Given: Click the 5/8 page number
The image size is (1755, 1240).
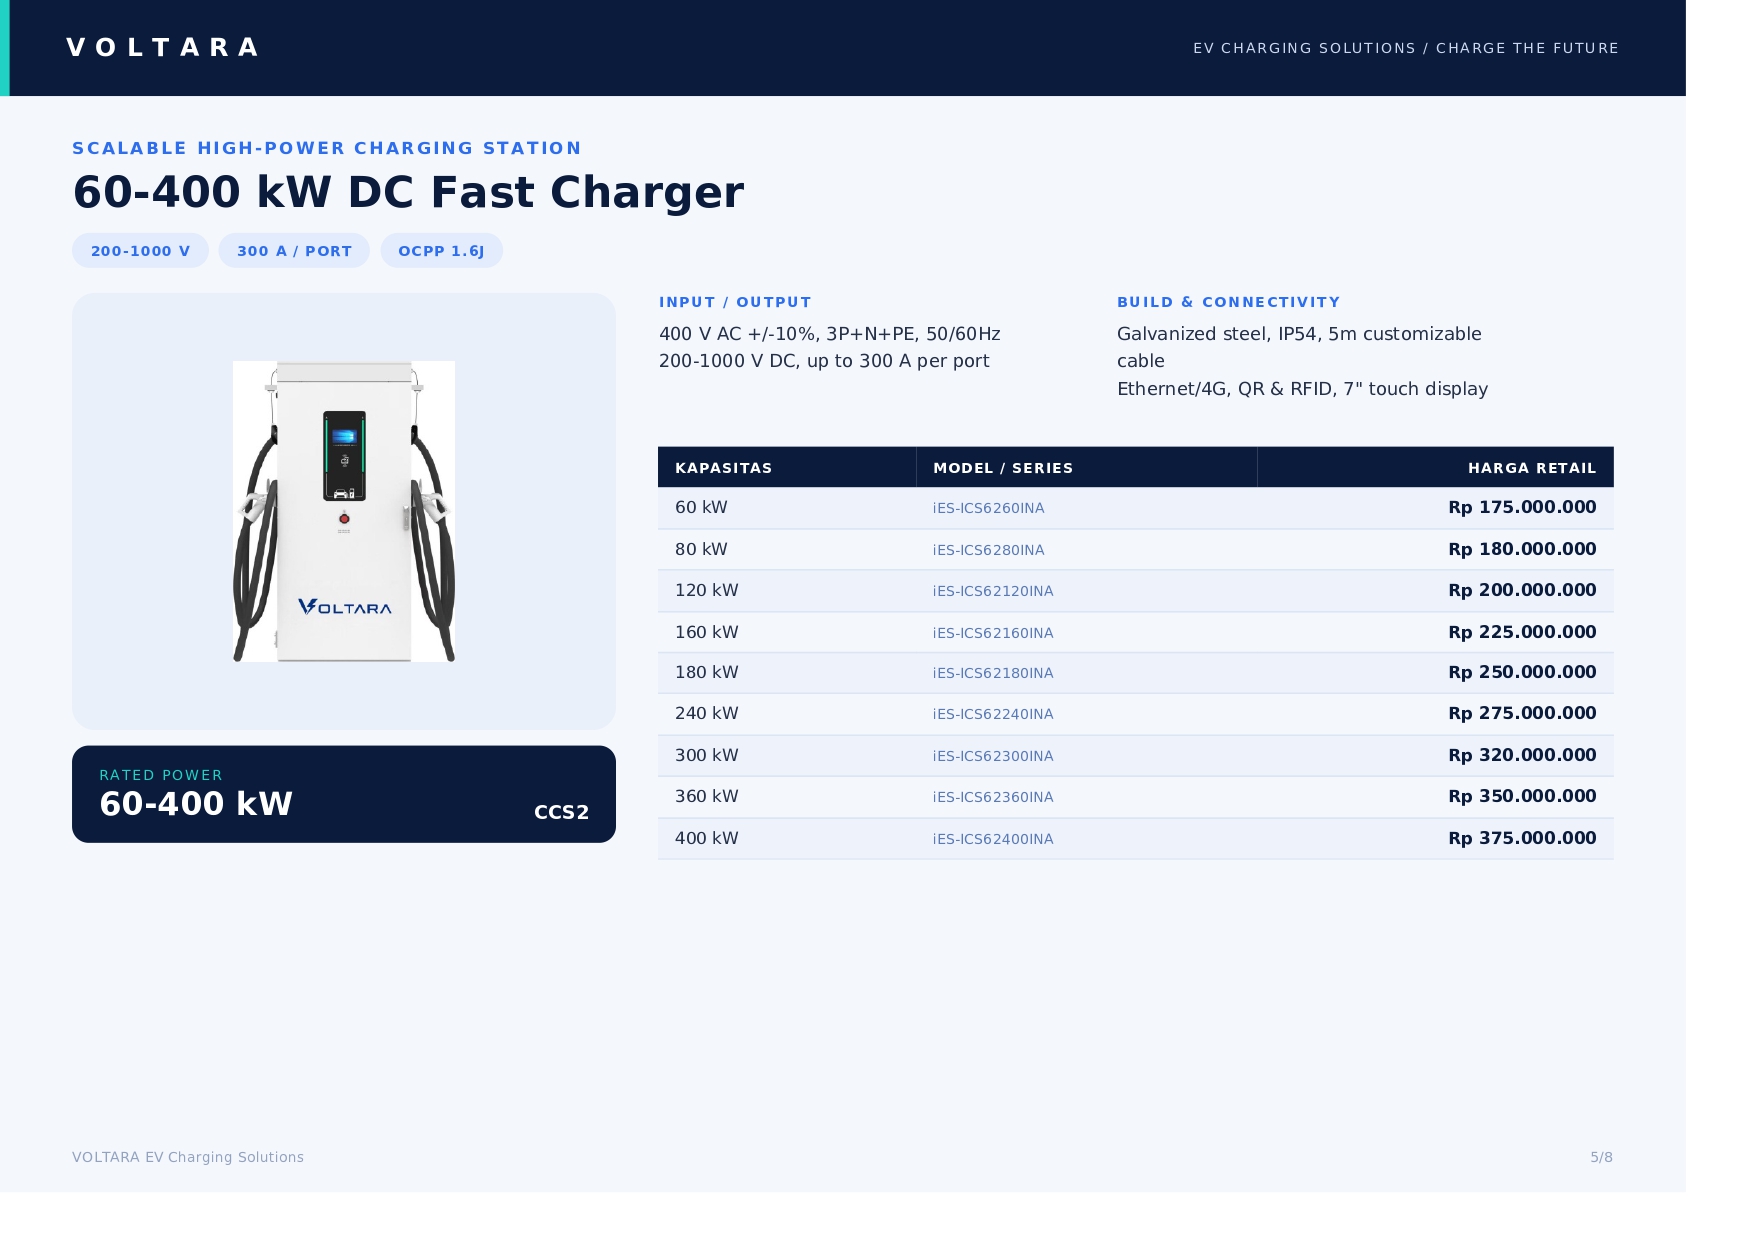Looking at the screenshot, I should pos(1601,1157).
